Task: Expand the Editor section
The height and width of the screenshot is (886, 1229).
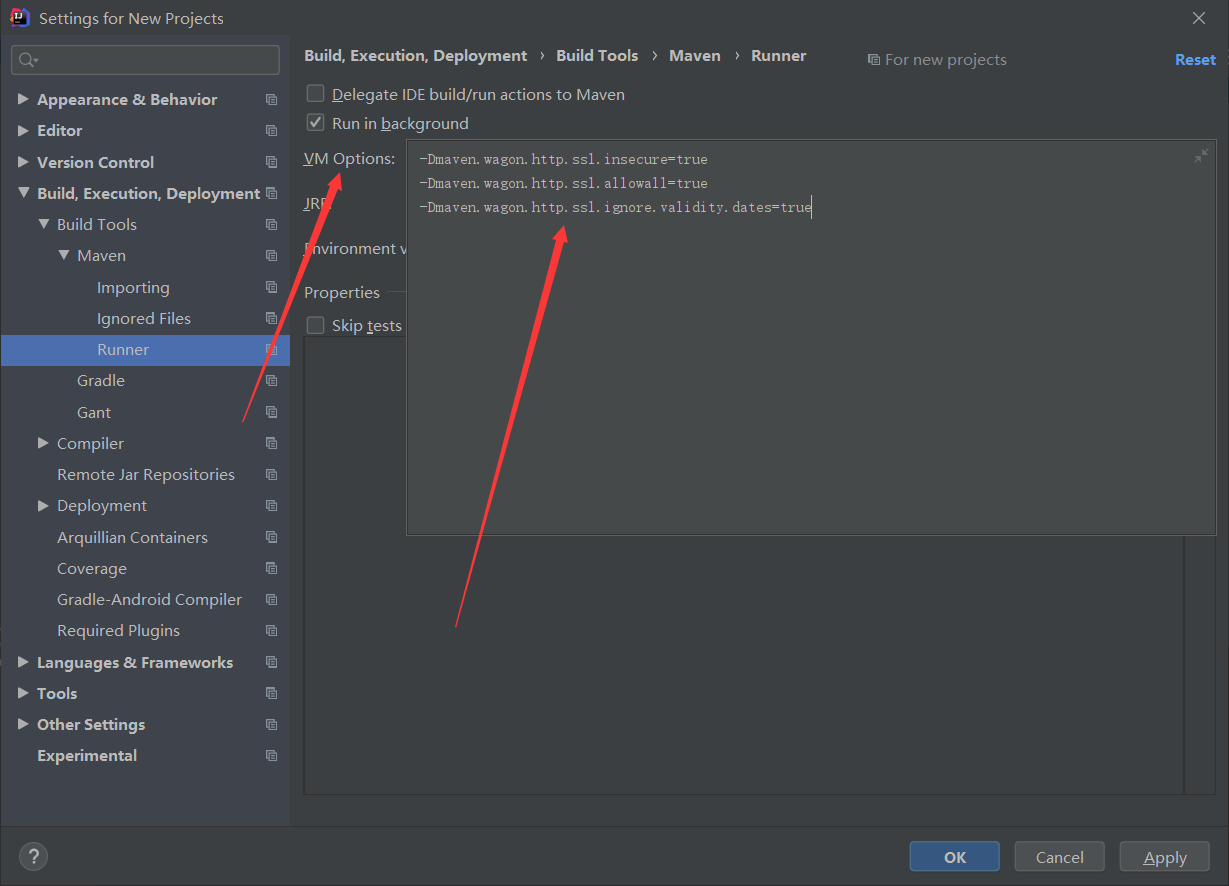Action: click(23, 130)
